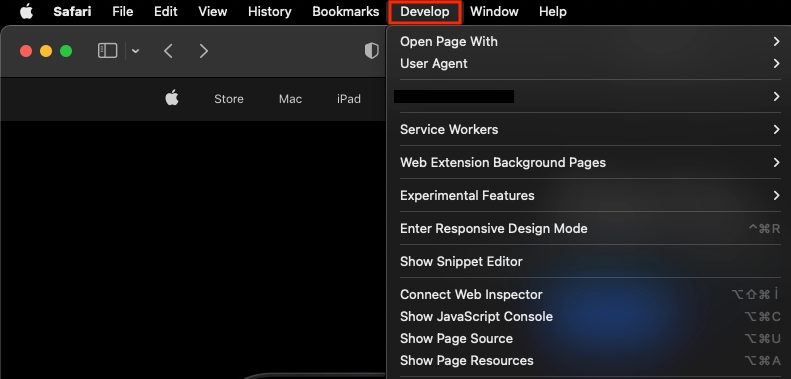Maximize Safari window with green button
This screenshot has width=791, height=379.
(x=66, y=51)
